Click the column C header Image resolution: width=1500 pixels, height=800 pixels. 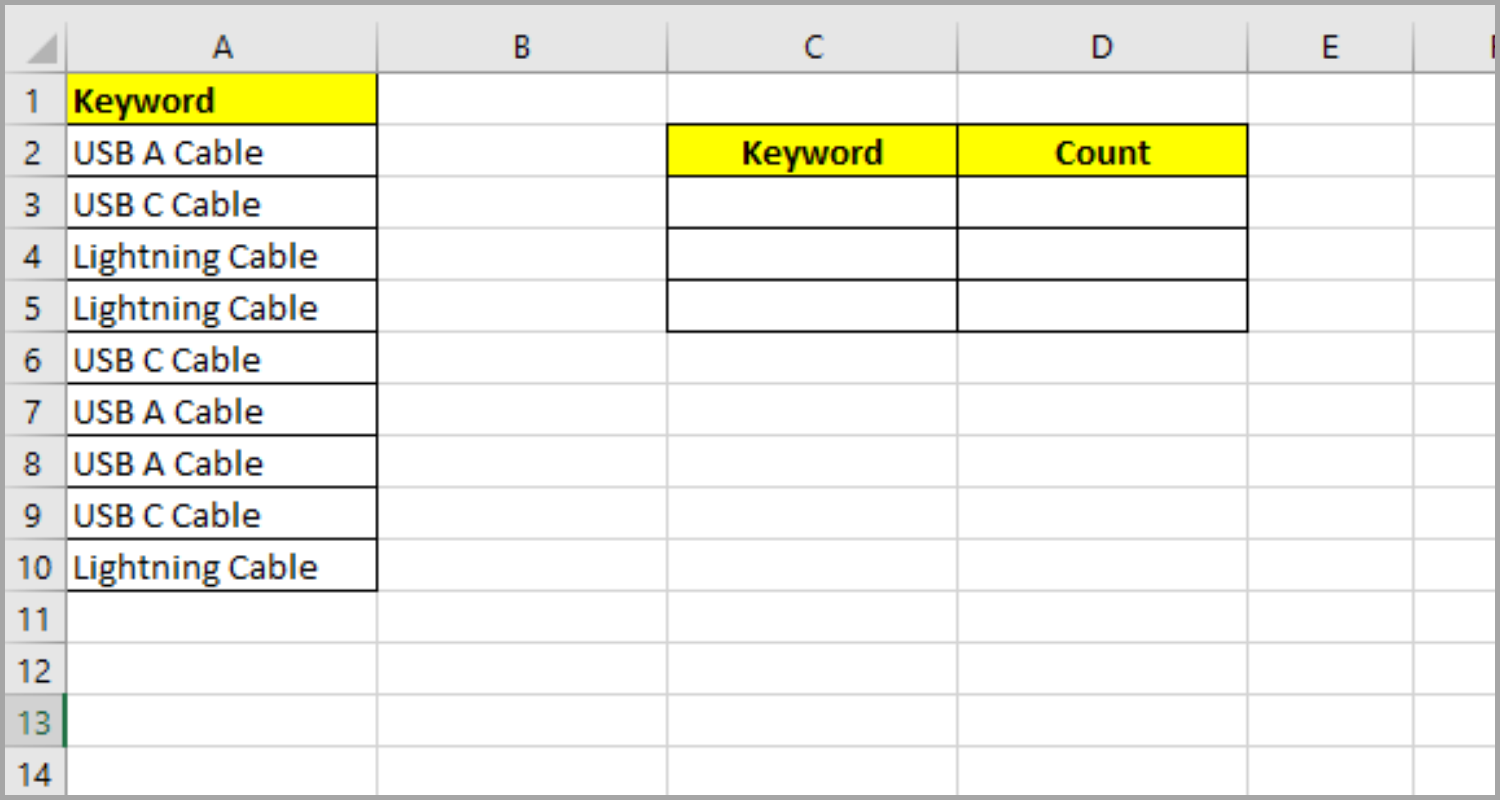(x=812, y=46)
